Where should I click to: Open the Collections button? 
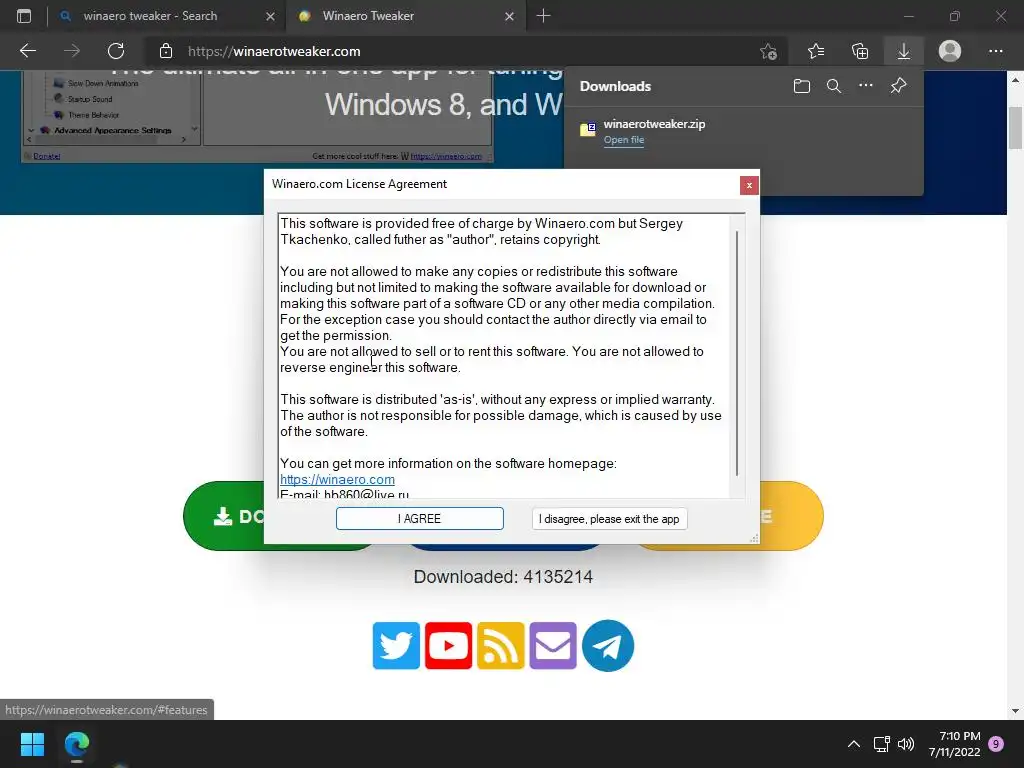click(860, 51)
